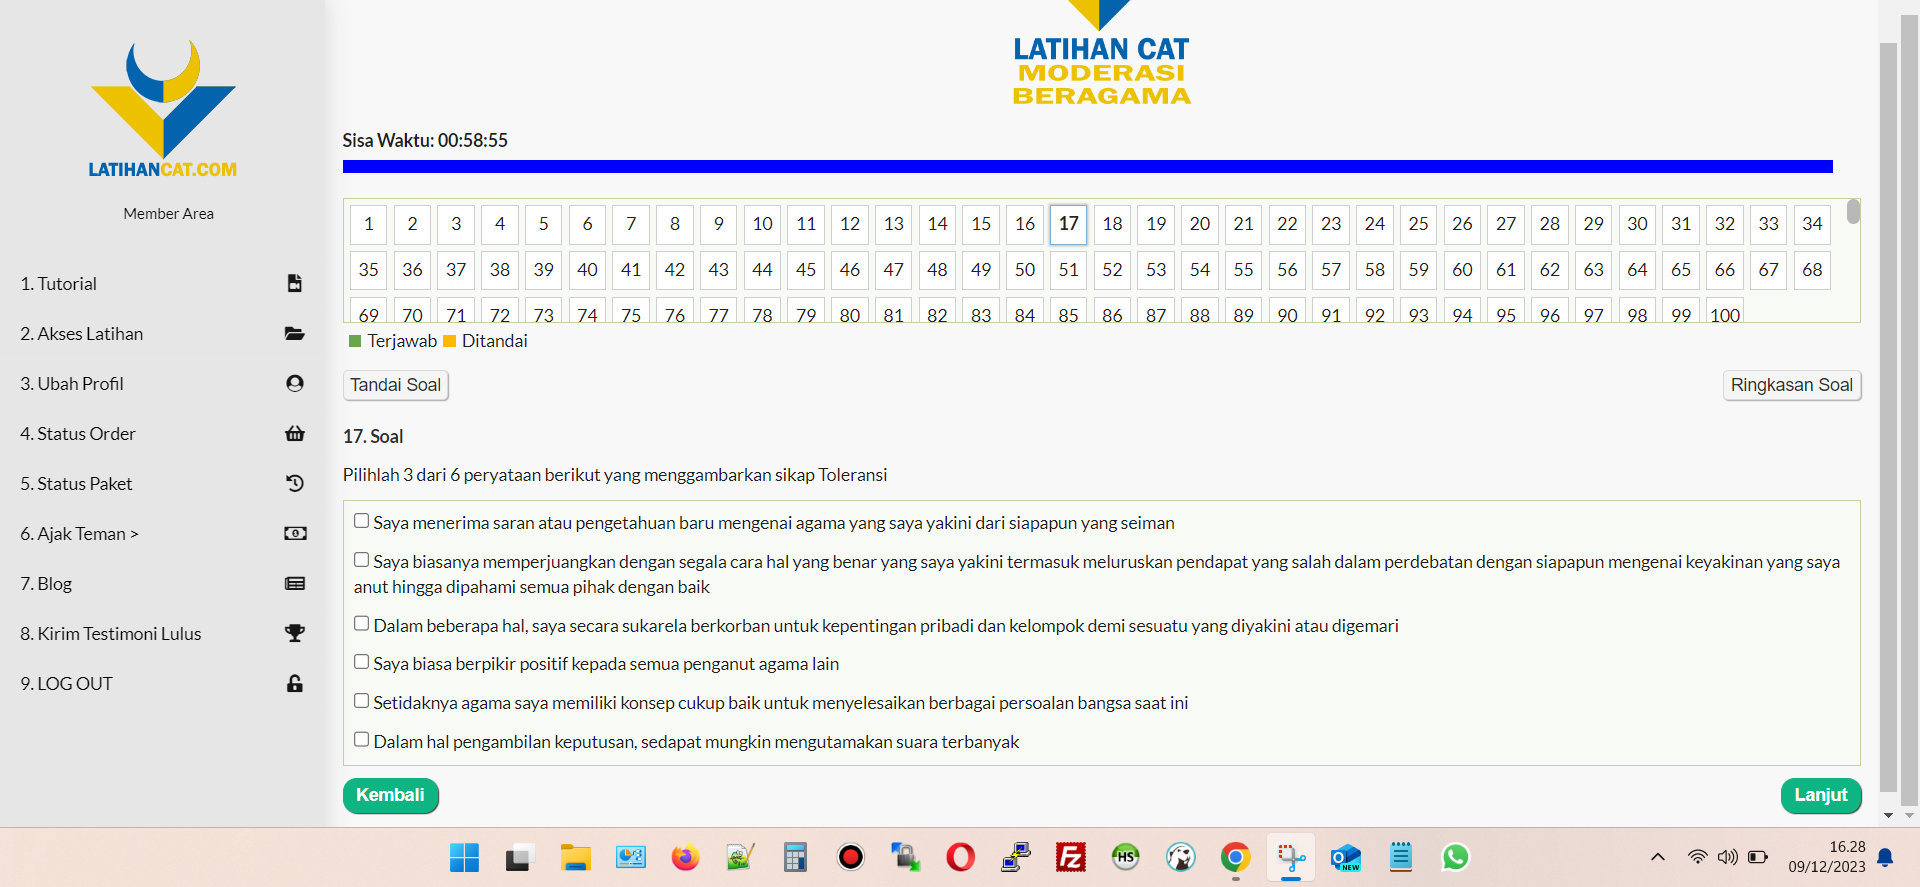The height and width of the screenshot is (887, 1920).
Task: Click the history icon beside Status Paket
Action: point(294,483)
